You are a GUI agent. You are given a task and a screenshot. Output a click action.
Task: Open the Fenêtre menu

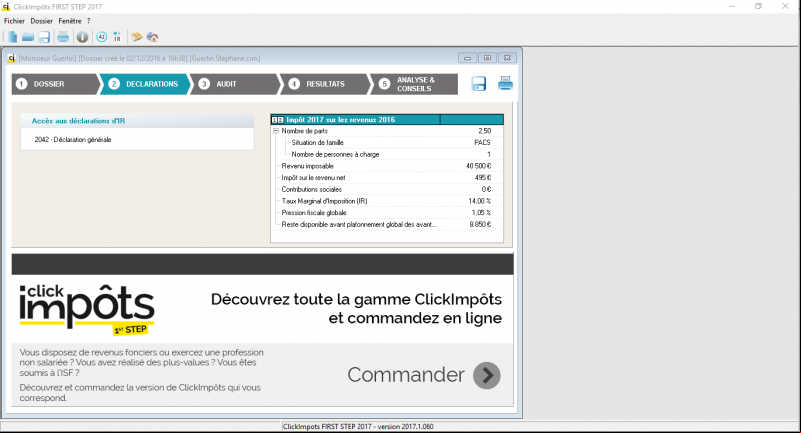click(x=70, y=21)
